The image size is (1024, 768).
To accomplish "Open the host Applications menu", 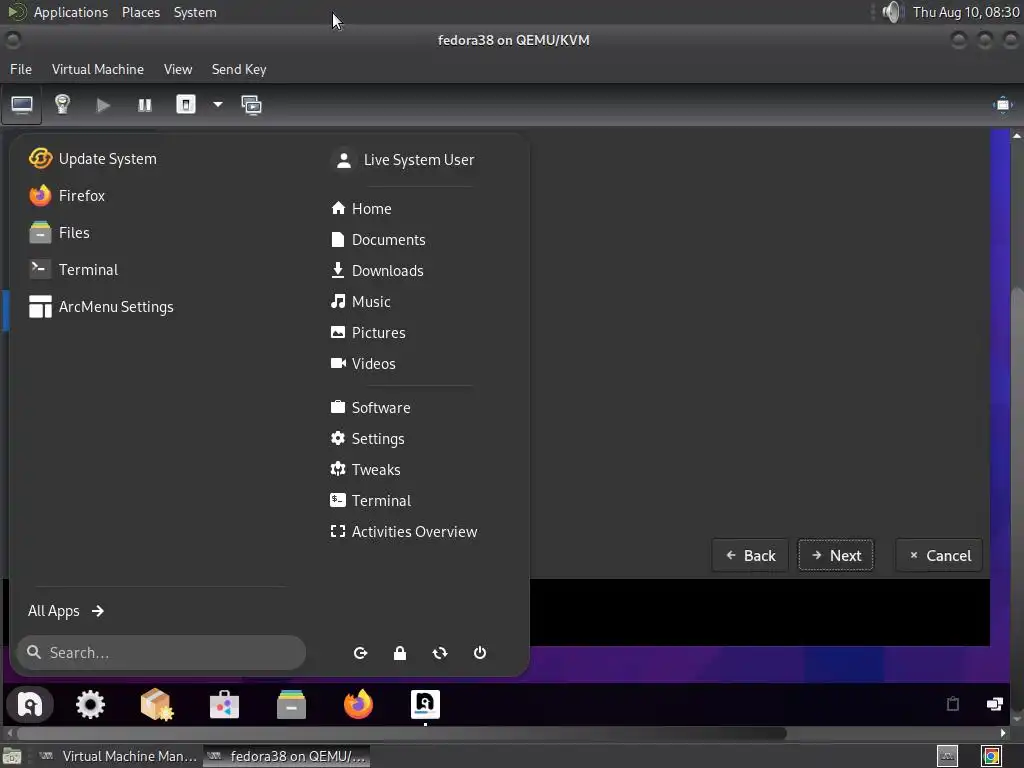I will [x=71, y=12].
